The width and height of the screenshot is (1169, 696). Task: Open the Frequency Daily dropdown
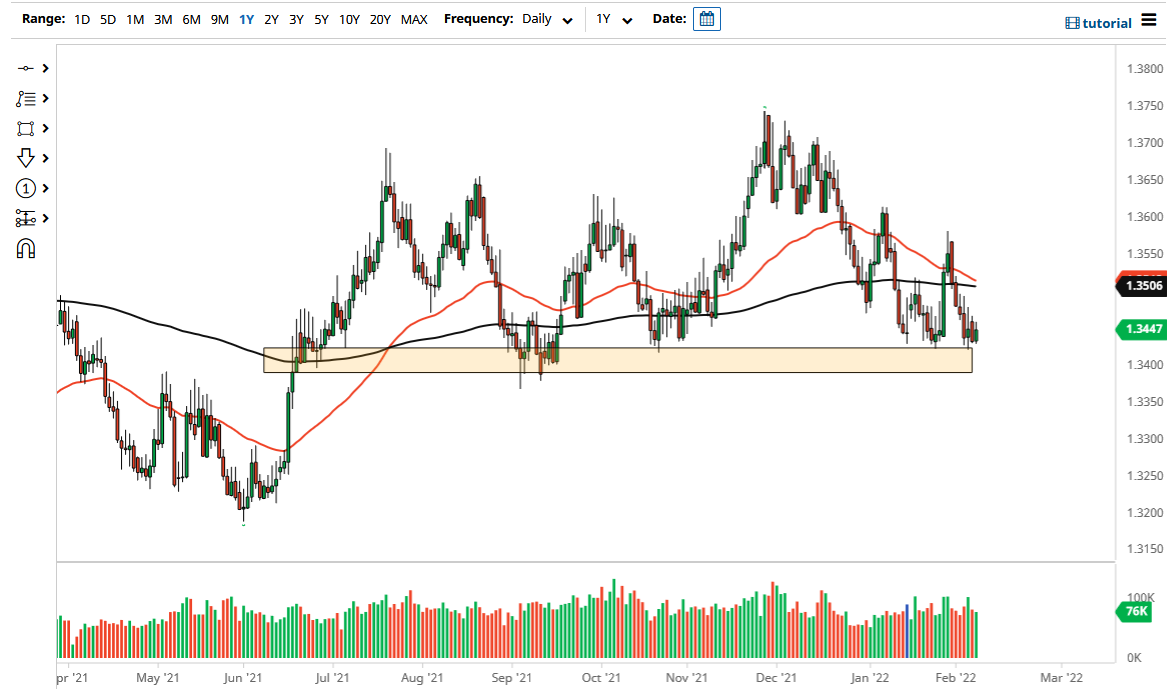click(547, 19)
